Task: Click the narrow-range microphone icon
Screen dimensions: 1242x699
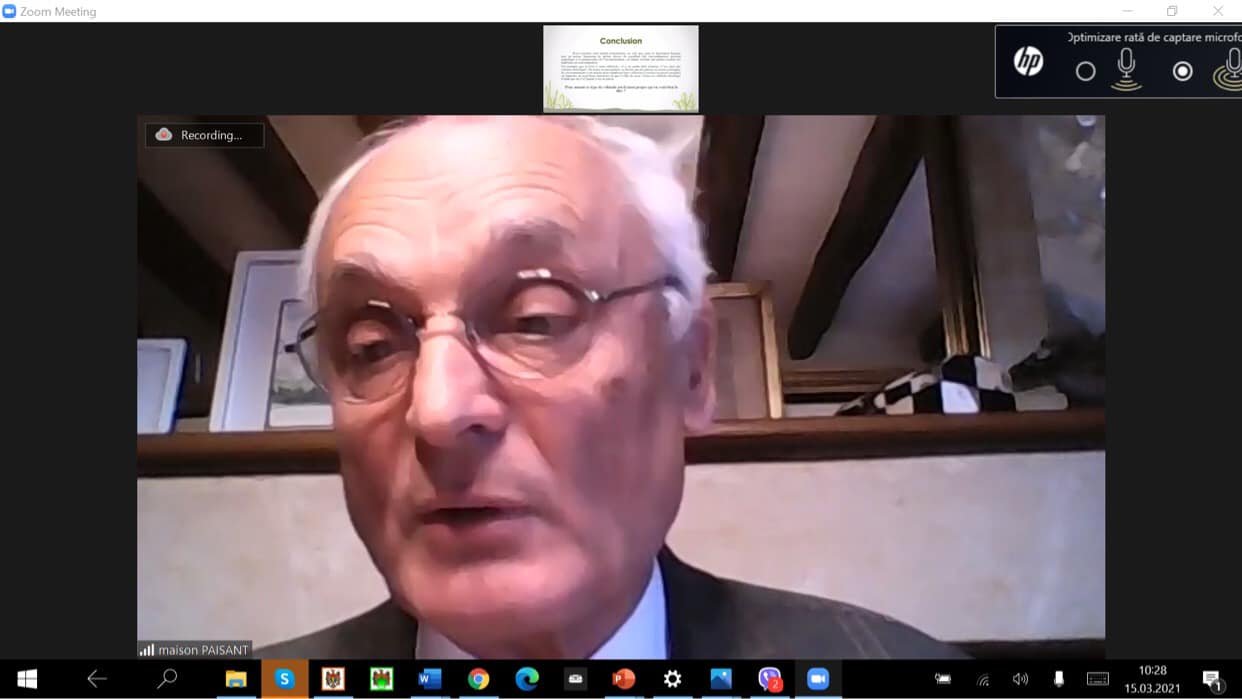Action: 1126,69
